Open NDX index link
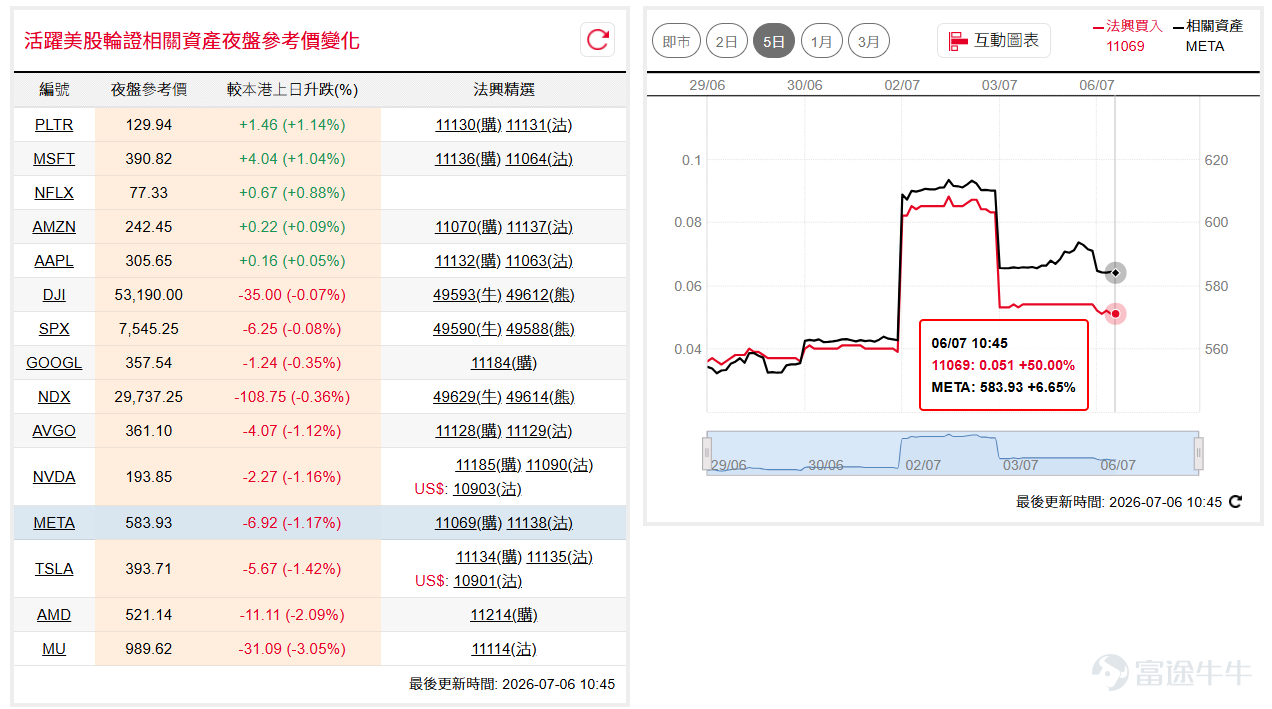This screenshot has height=709, width=1272. coord(54,397)
